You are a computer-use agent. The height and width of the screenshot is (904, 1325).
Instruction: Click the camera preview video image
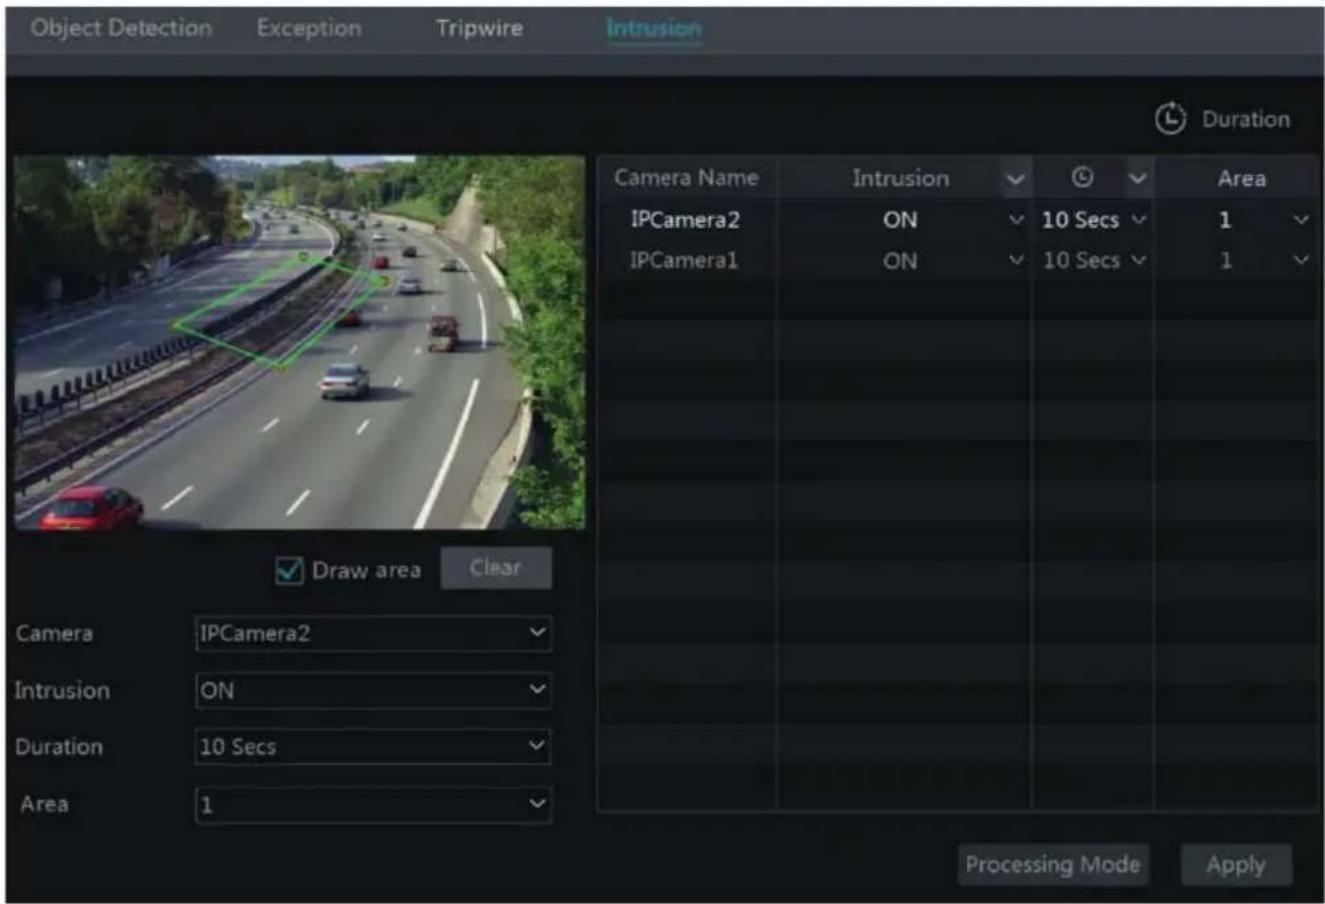(300, 342)
